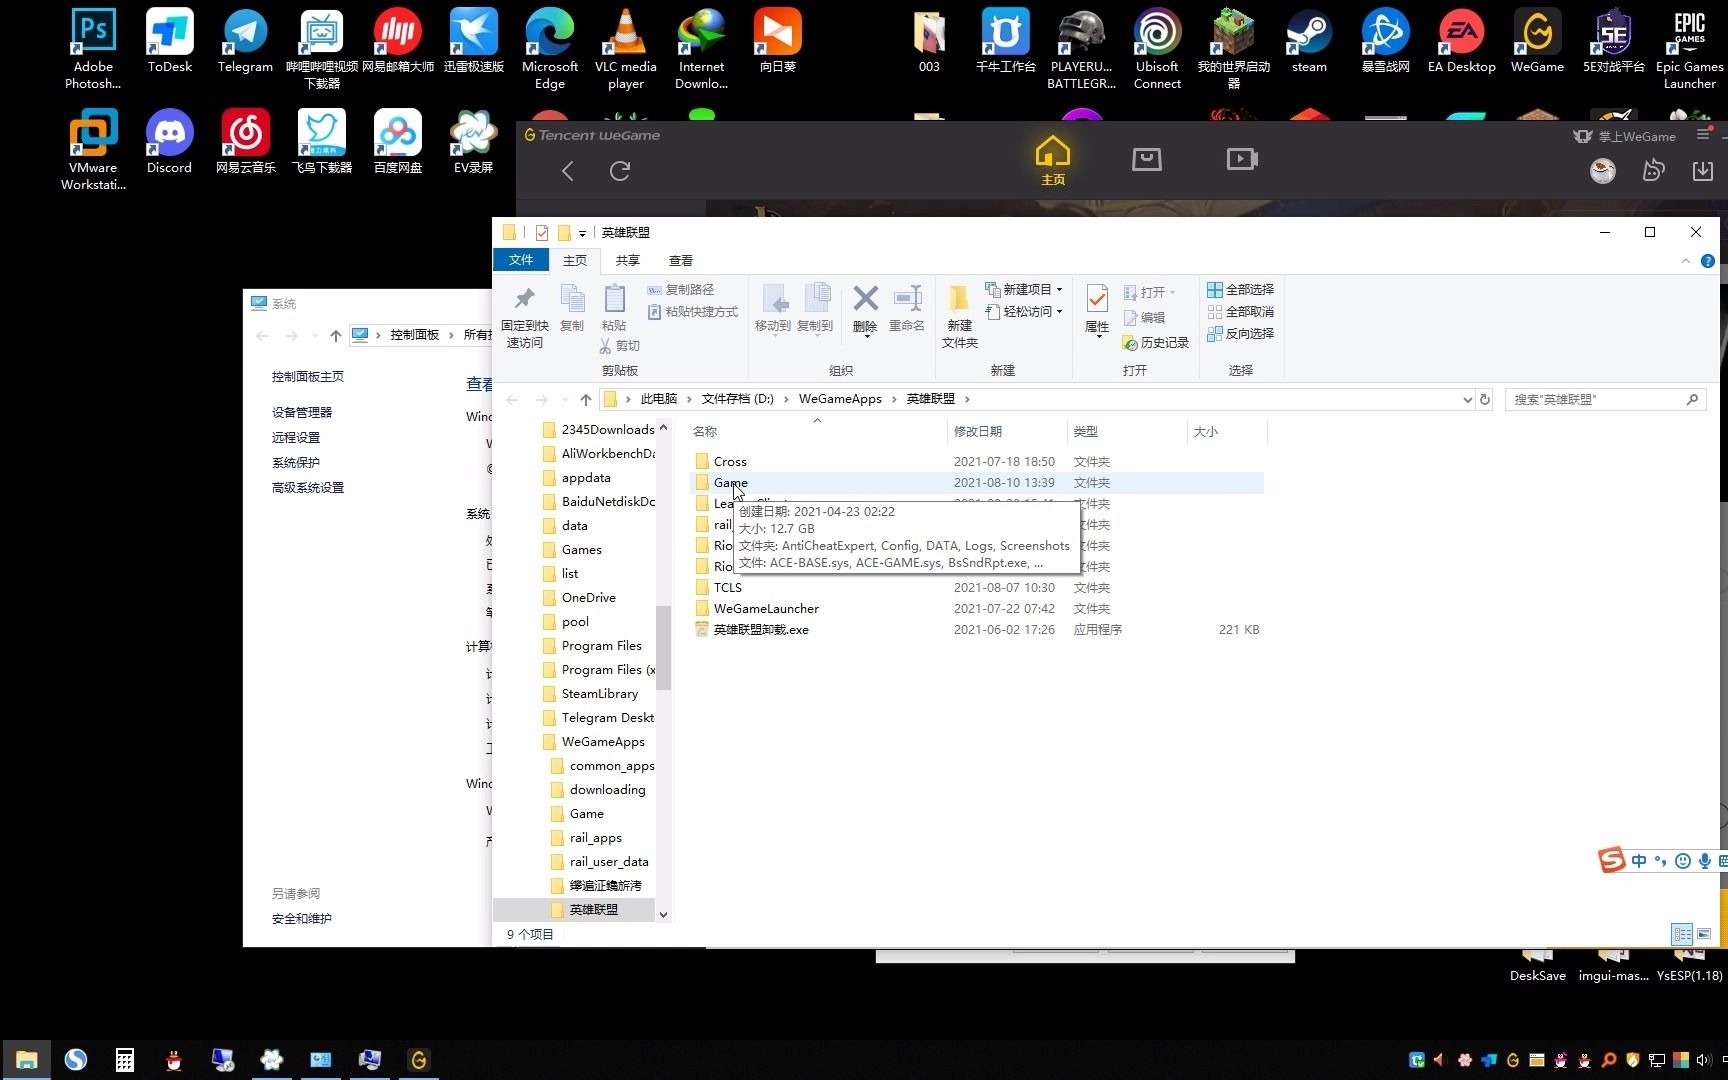Image resolution: width=1728 pixels, height=1080 pixels.
Task: Toggle Sogou input Chinese/English mode
Action: coord(1639,861)
